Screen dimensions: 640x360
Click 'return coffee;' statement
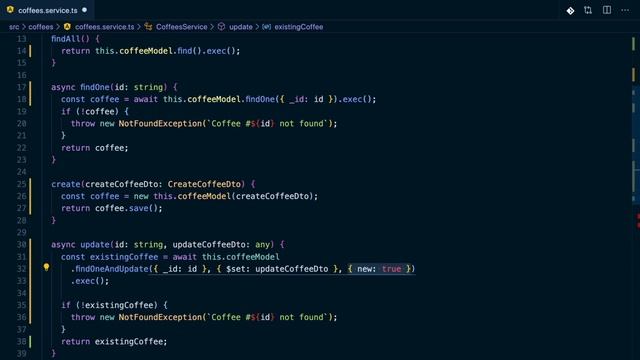click(95, 148)
